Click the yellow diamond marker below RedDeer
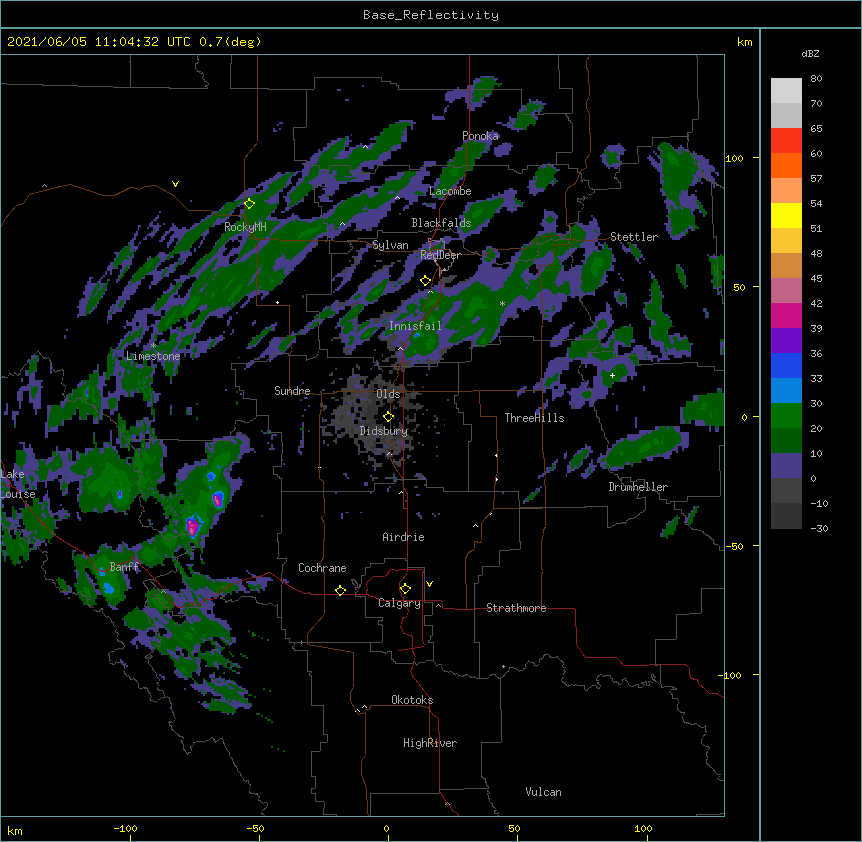 [x=425, y=281]
